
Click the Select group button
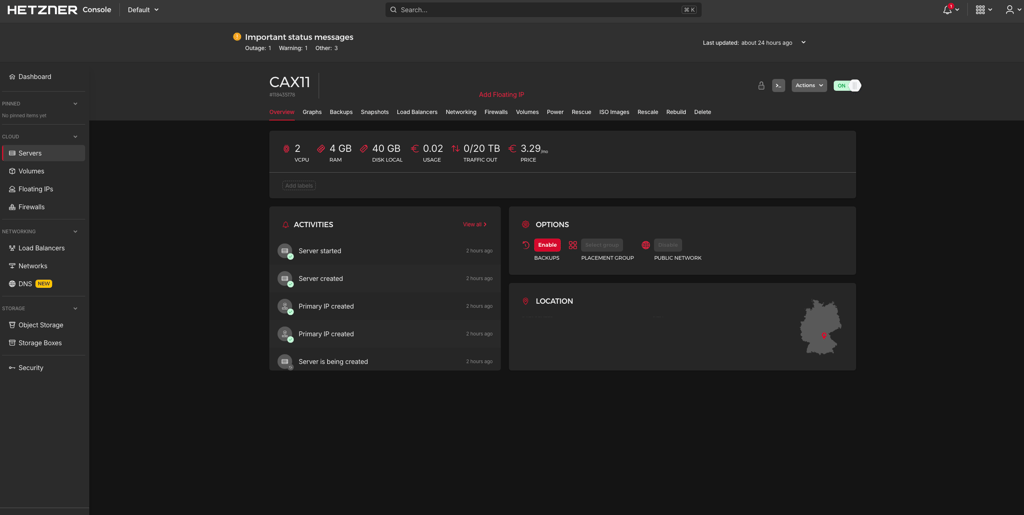(x=602, y=245)
